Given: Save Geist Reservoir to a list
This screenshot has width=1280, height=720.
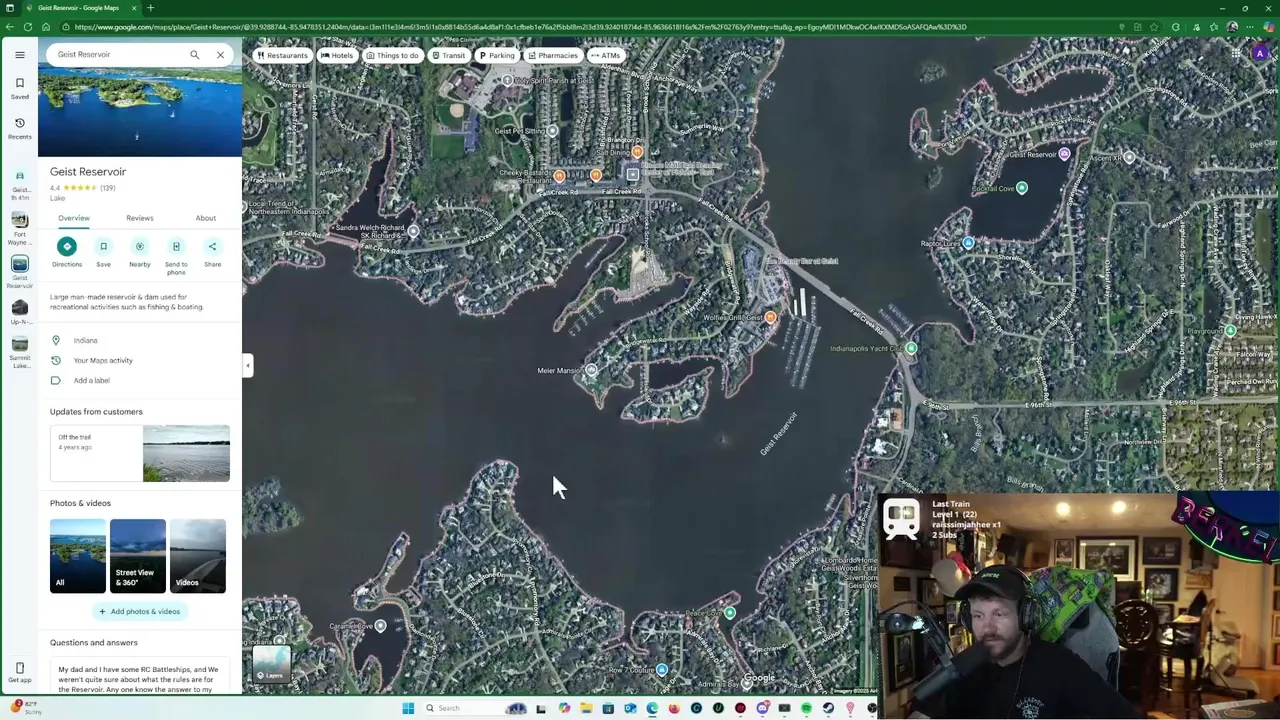Looking at the screenshot, I should [x=103, y=252].
